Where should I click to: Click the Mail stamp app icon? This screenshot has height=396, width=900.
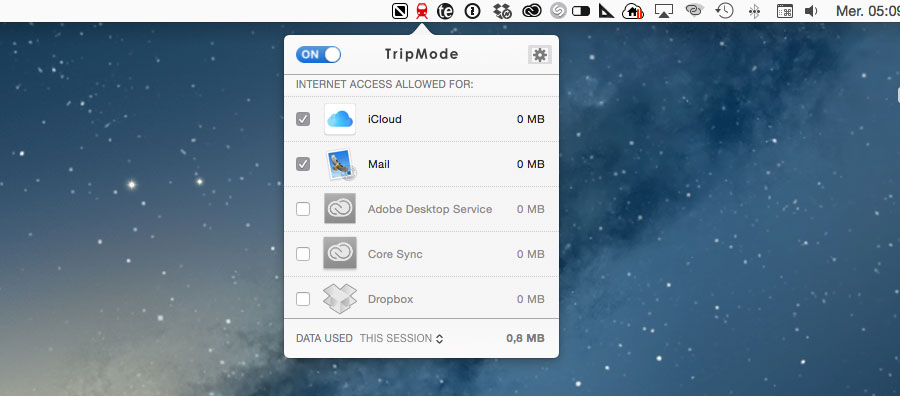(340, 164)
